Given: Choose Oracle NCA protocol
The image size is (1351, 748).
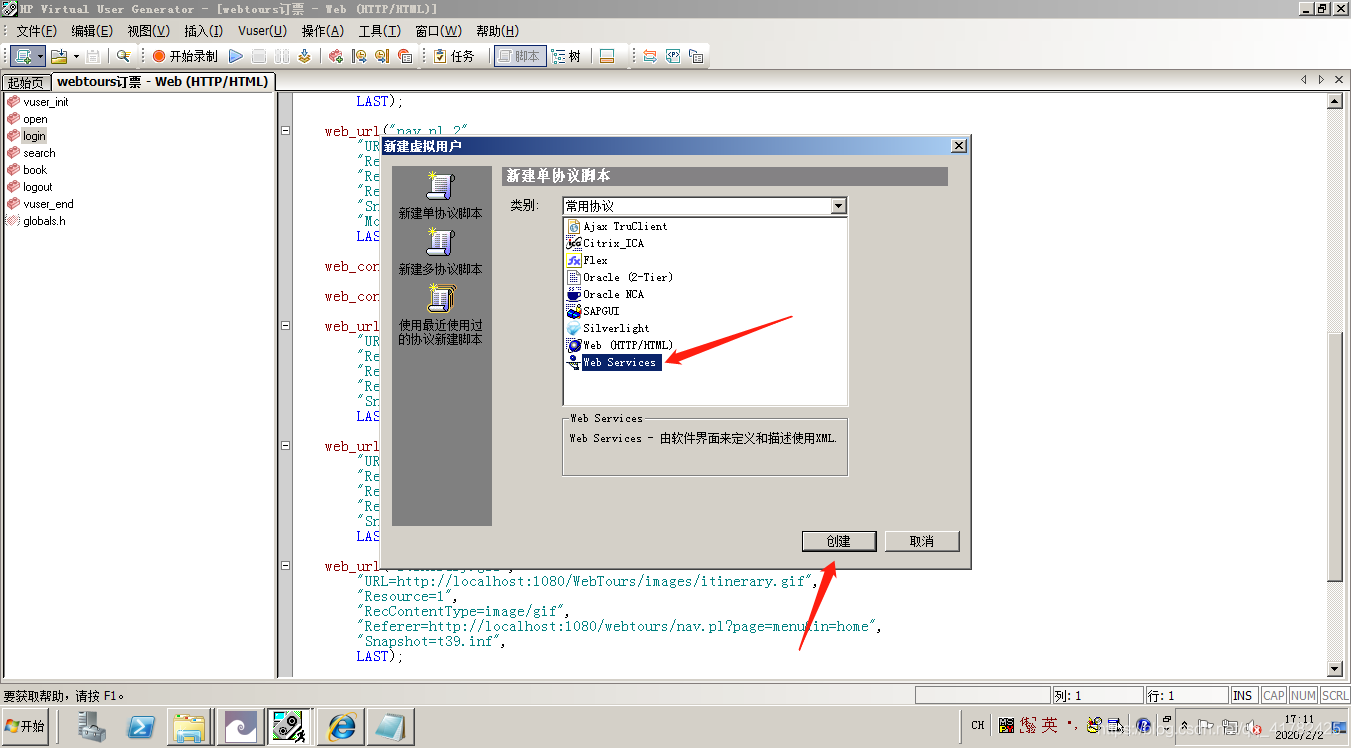Looking at the screenshot, I should 613,294.
